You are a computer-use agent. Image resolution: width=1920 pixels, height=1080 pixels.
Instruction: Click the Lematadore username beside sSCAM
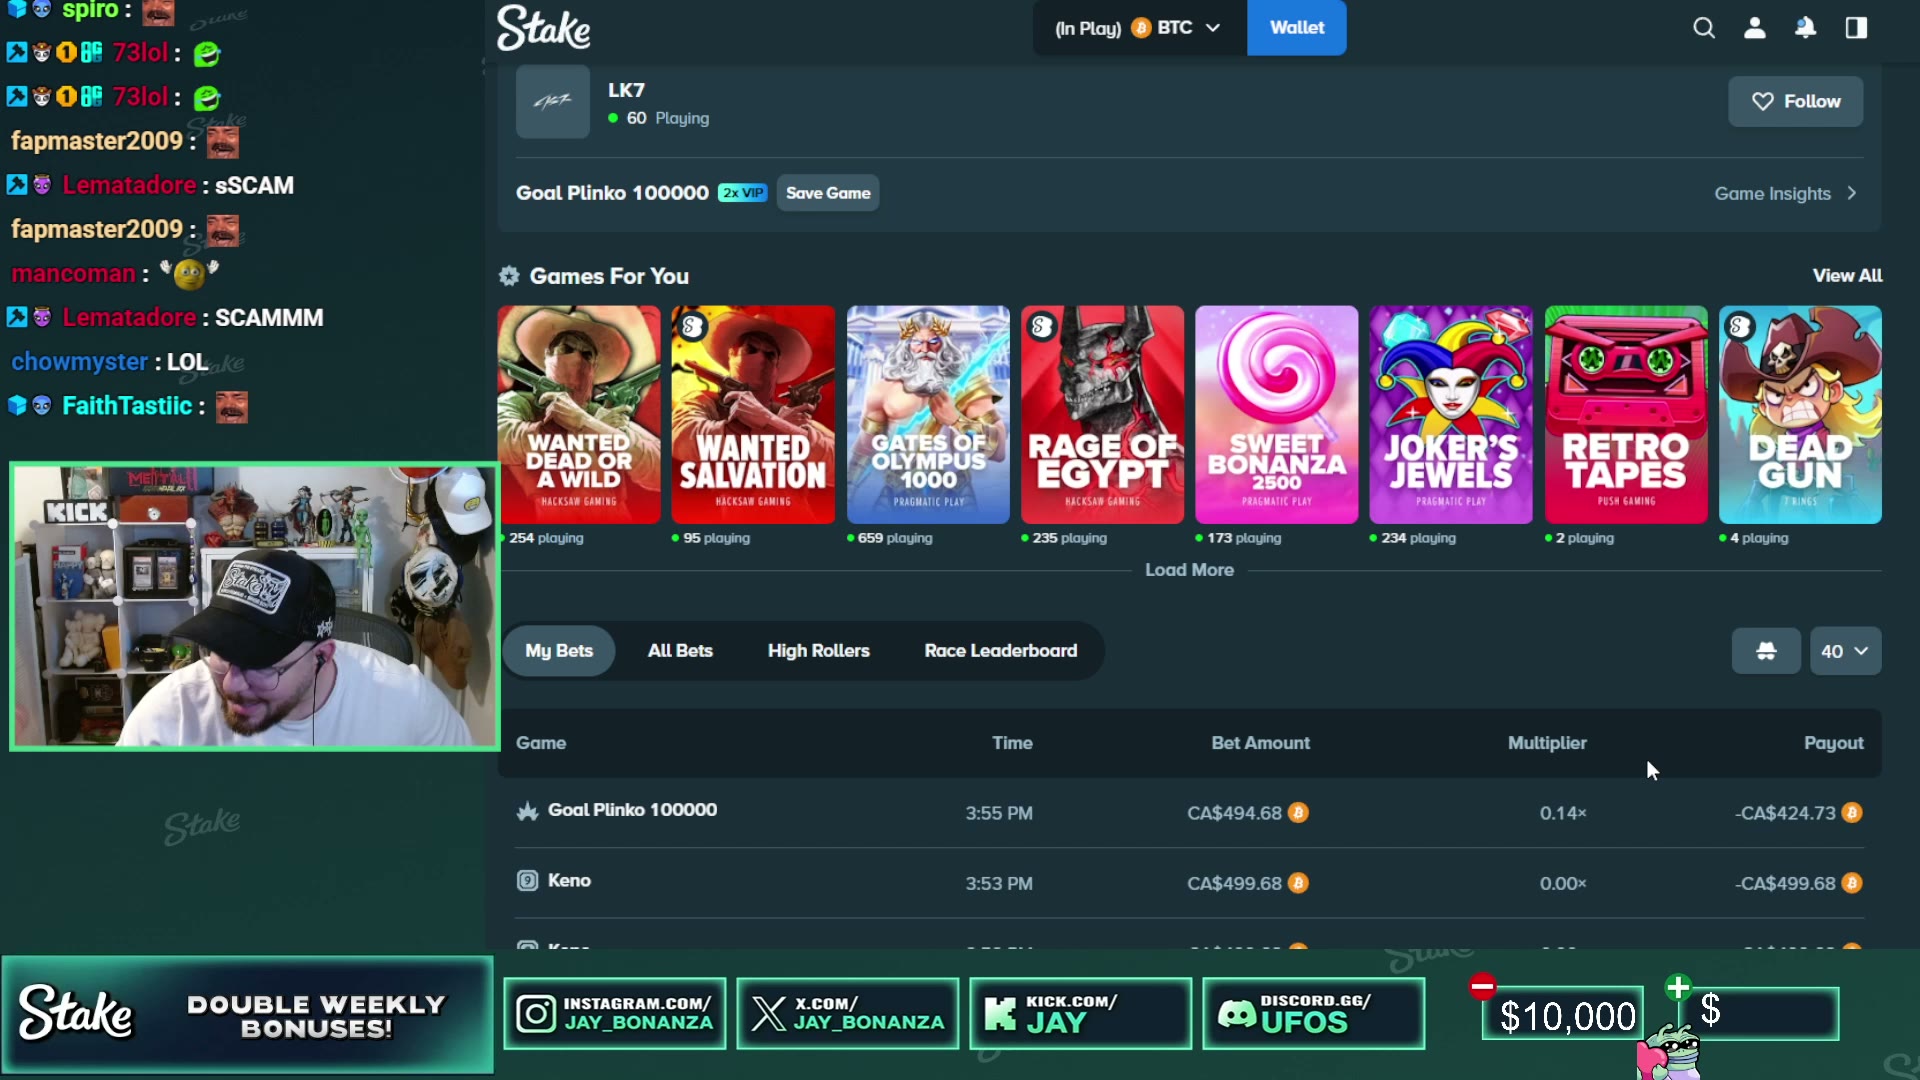click(x=129, y=185)
